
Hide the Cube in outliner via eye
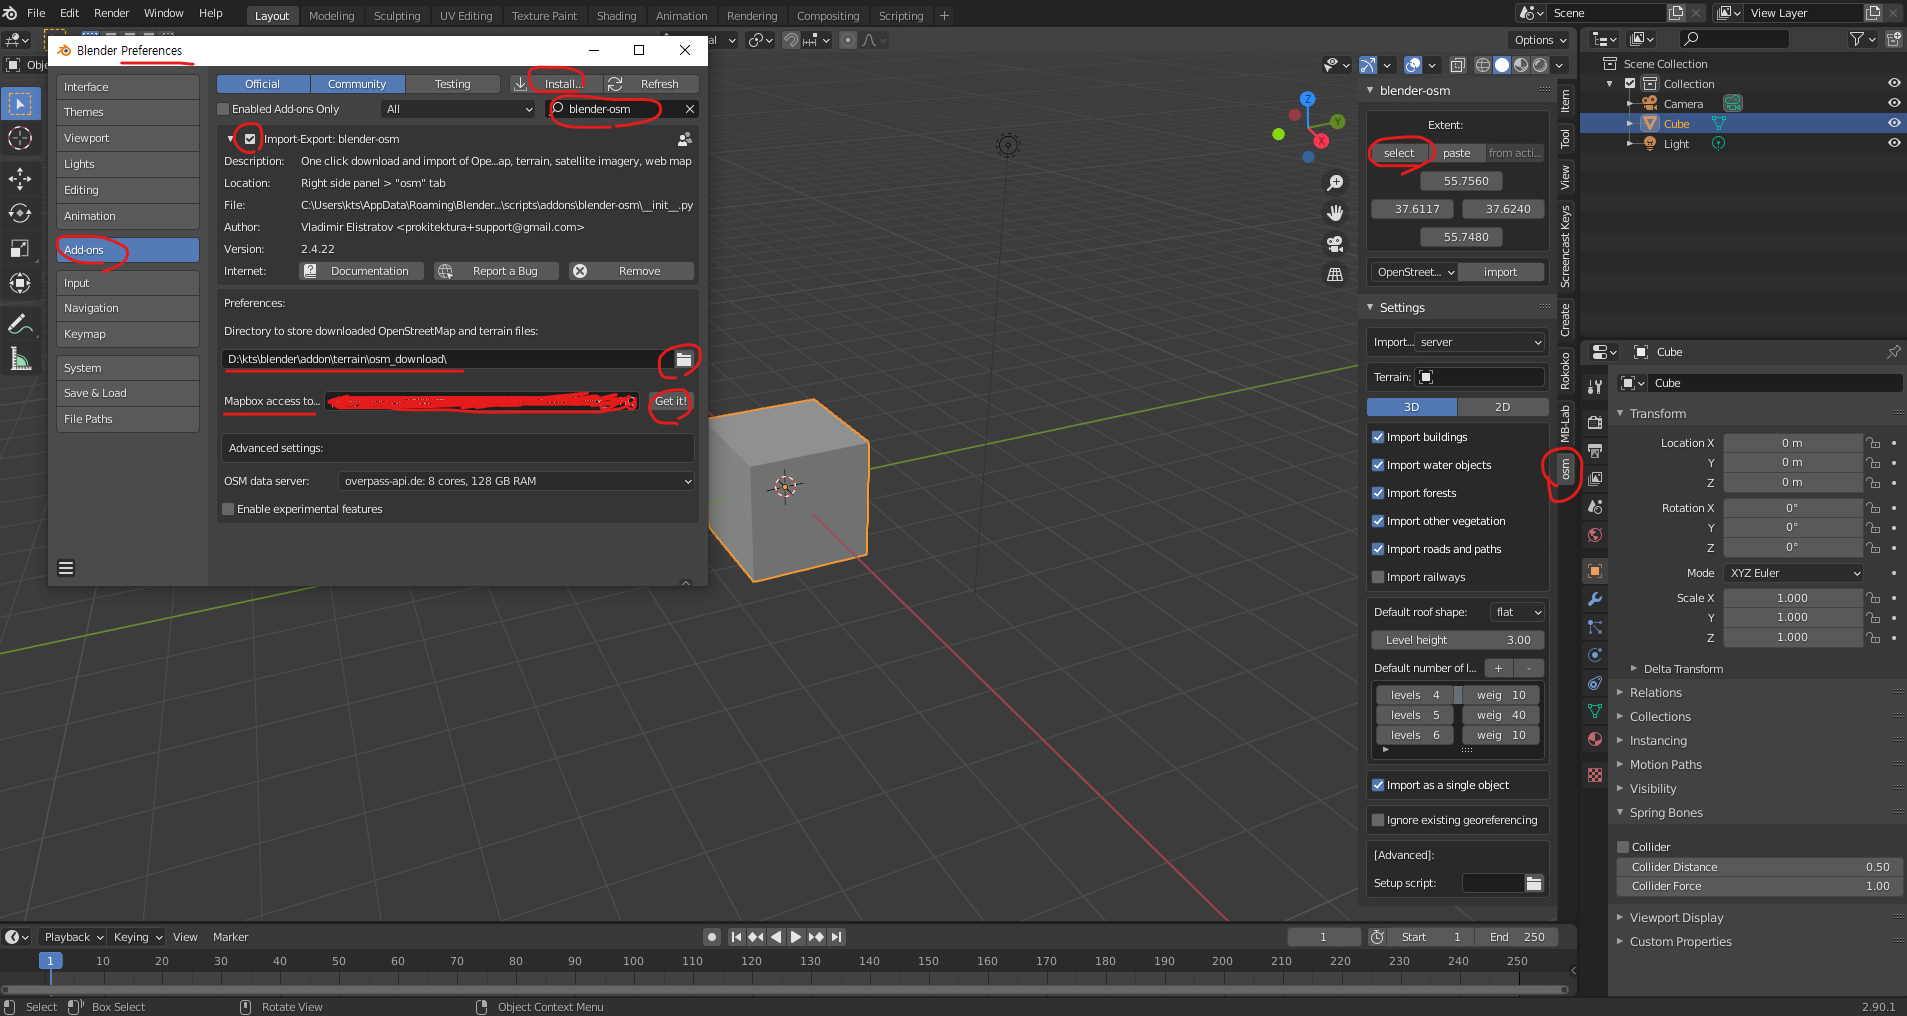(1894, 123)
